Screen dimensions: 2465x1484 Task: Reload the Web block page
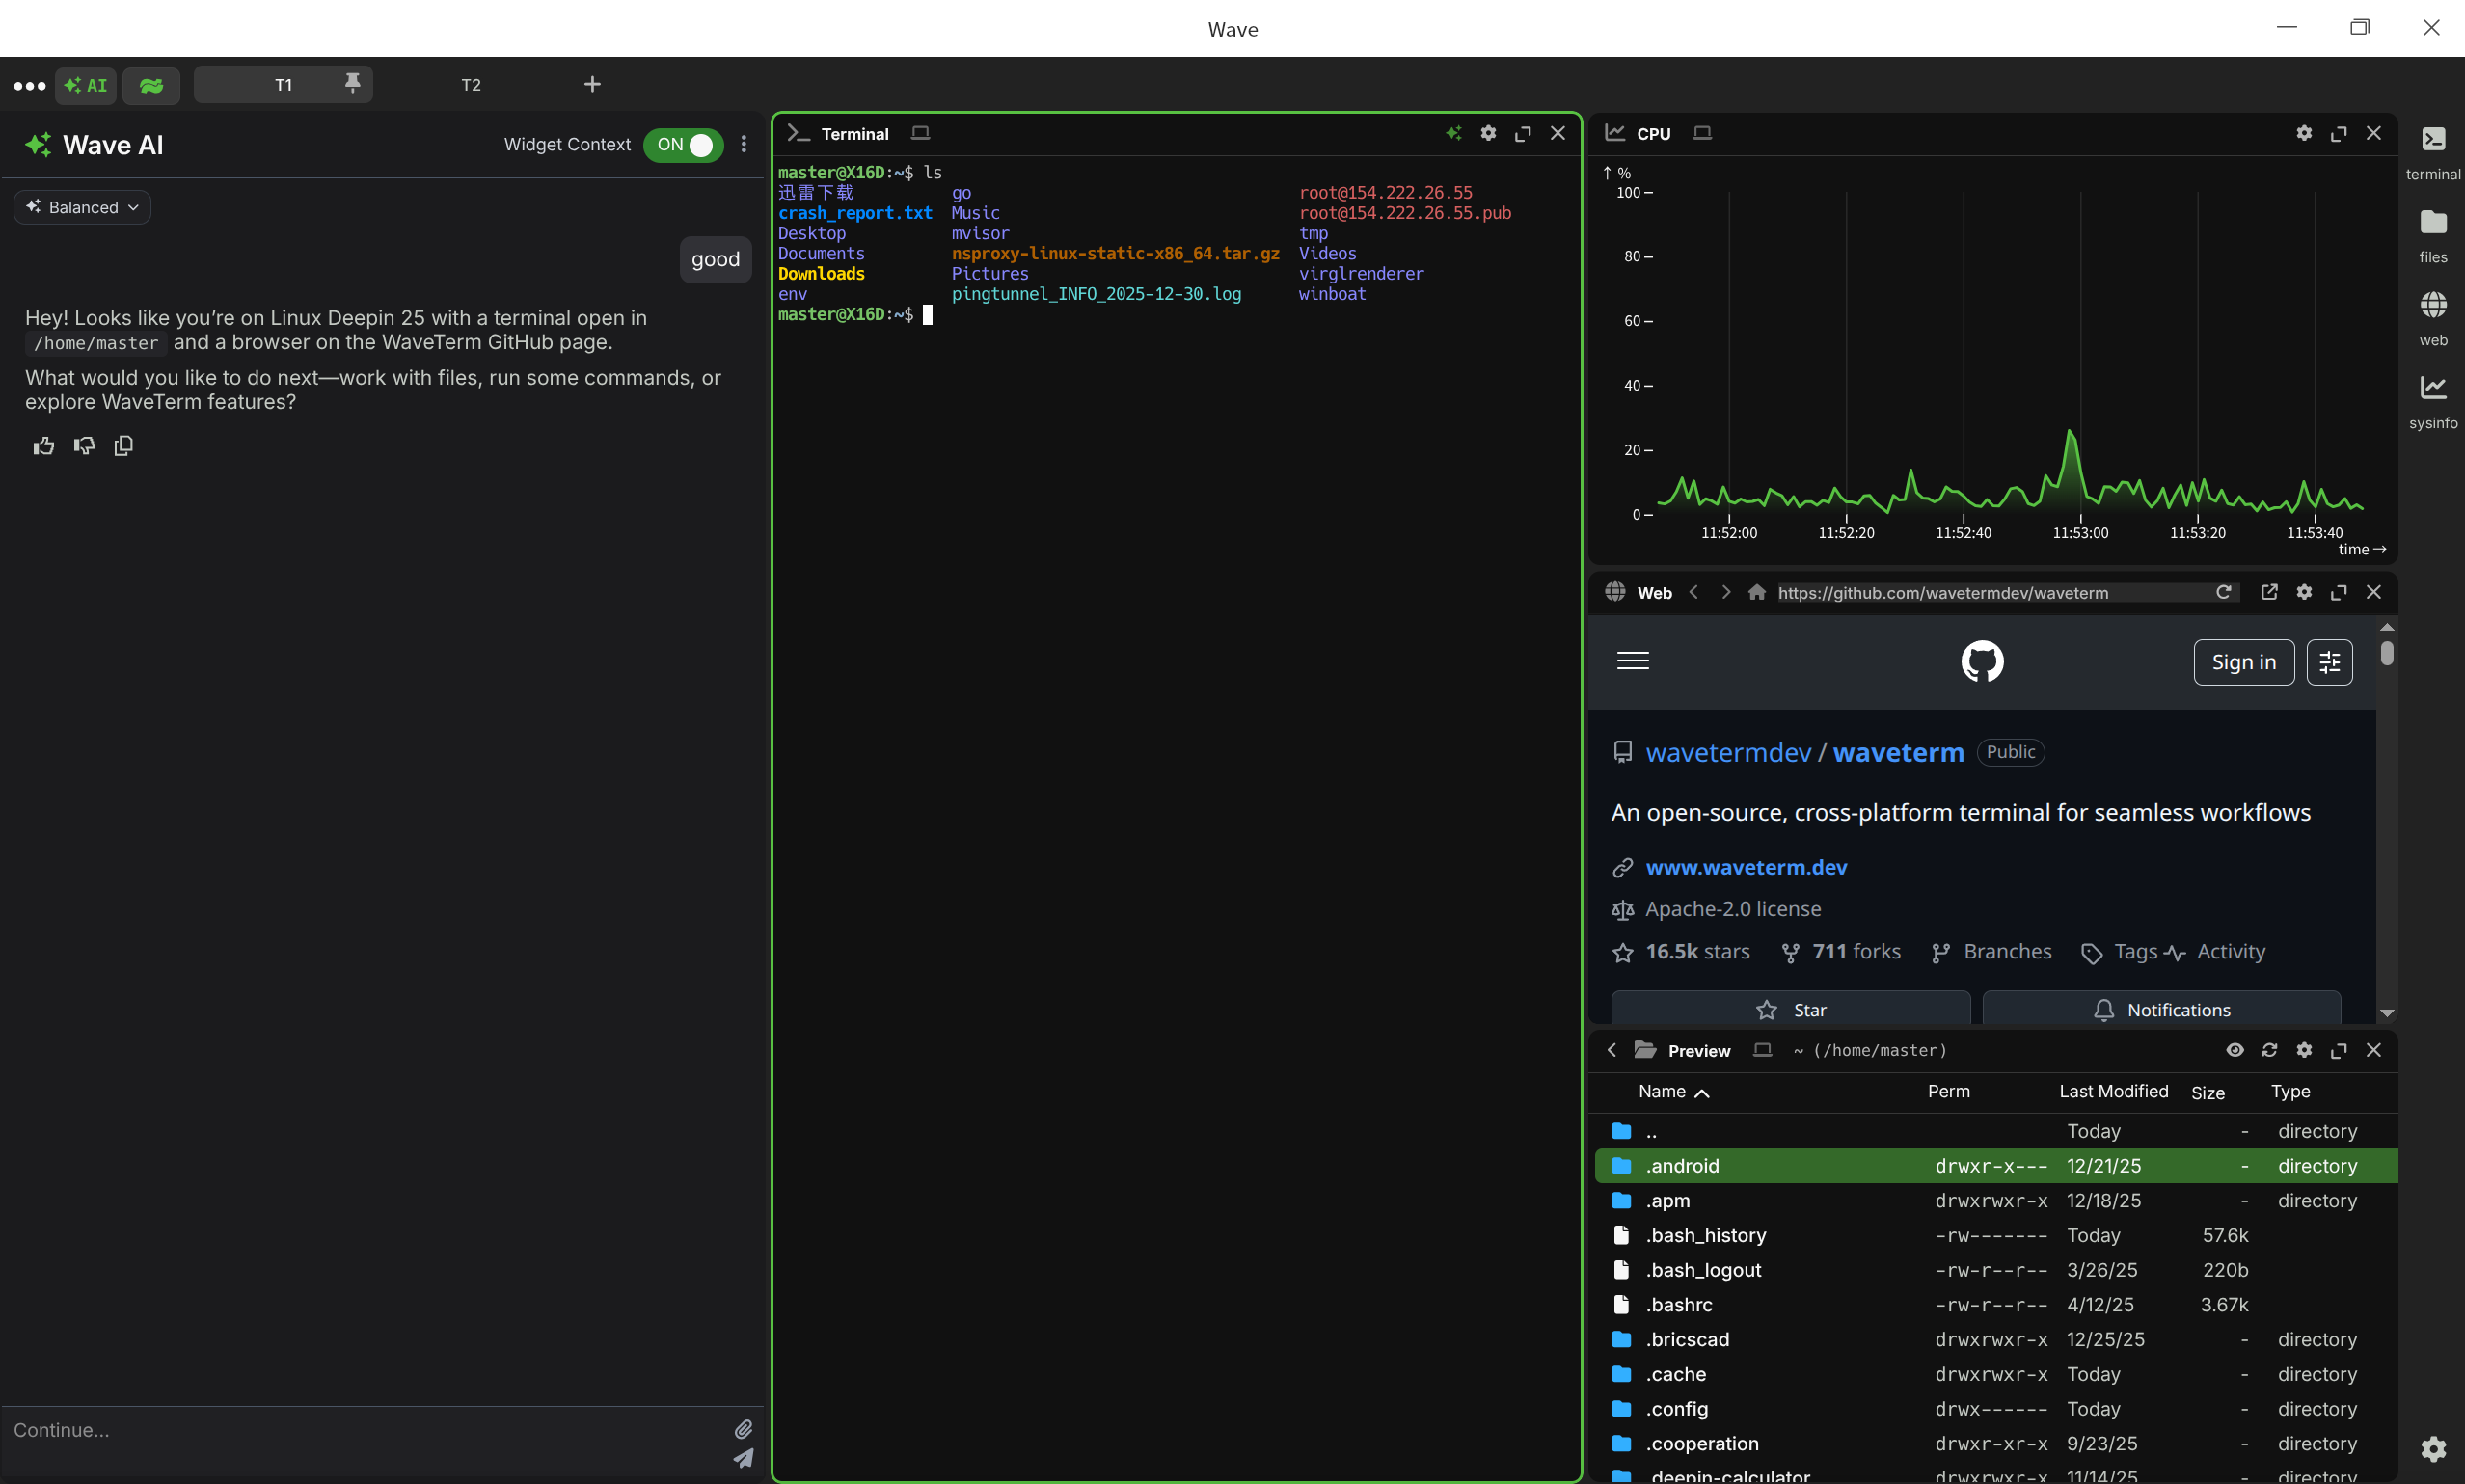coord(2223,592)
